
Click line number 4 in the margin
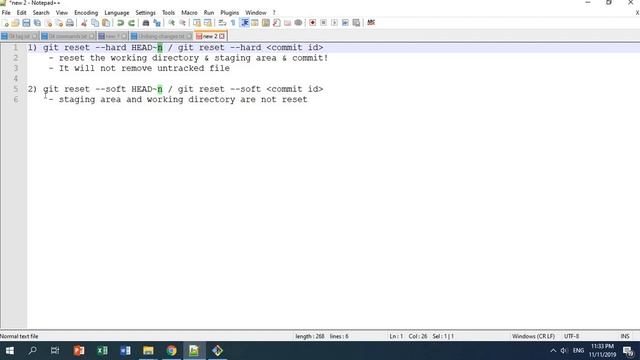(16, 78)
